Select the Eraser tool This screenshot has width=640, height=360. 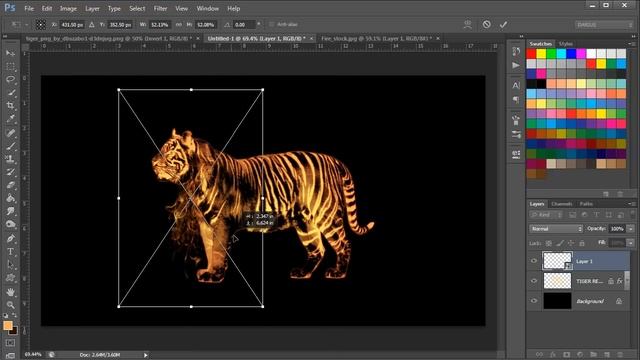pos(10,185)
